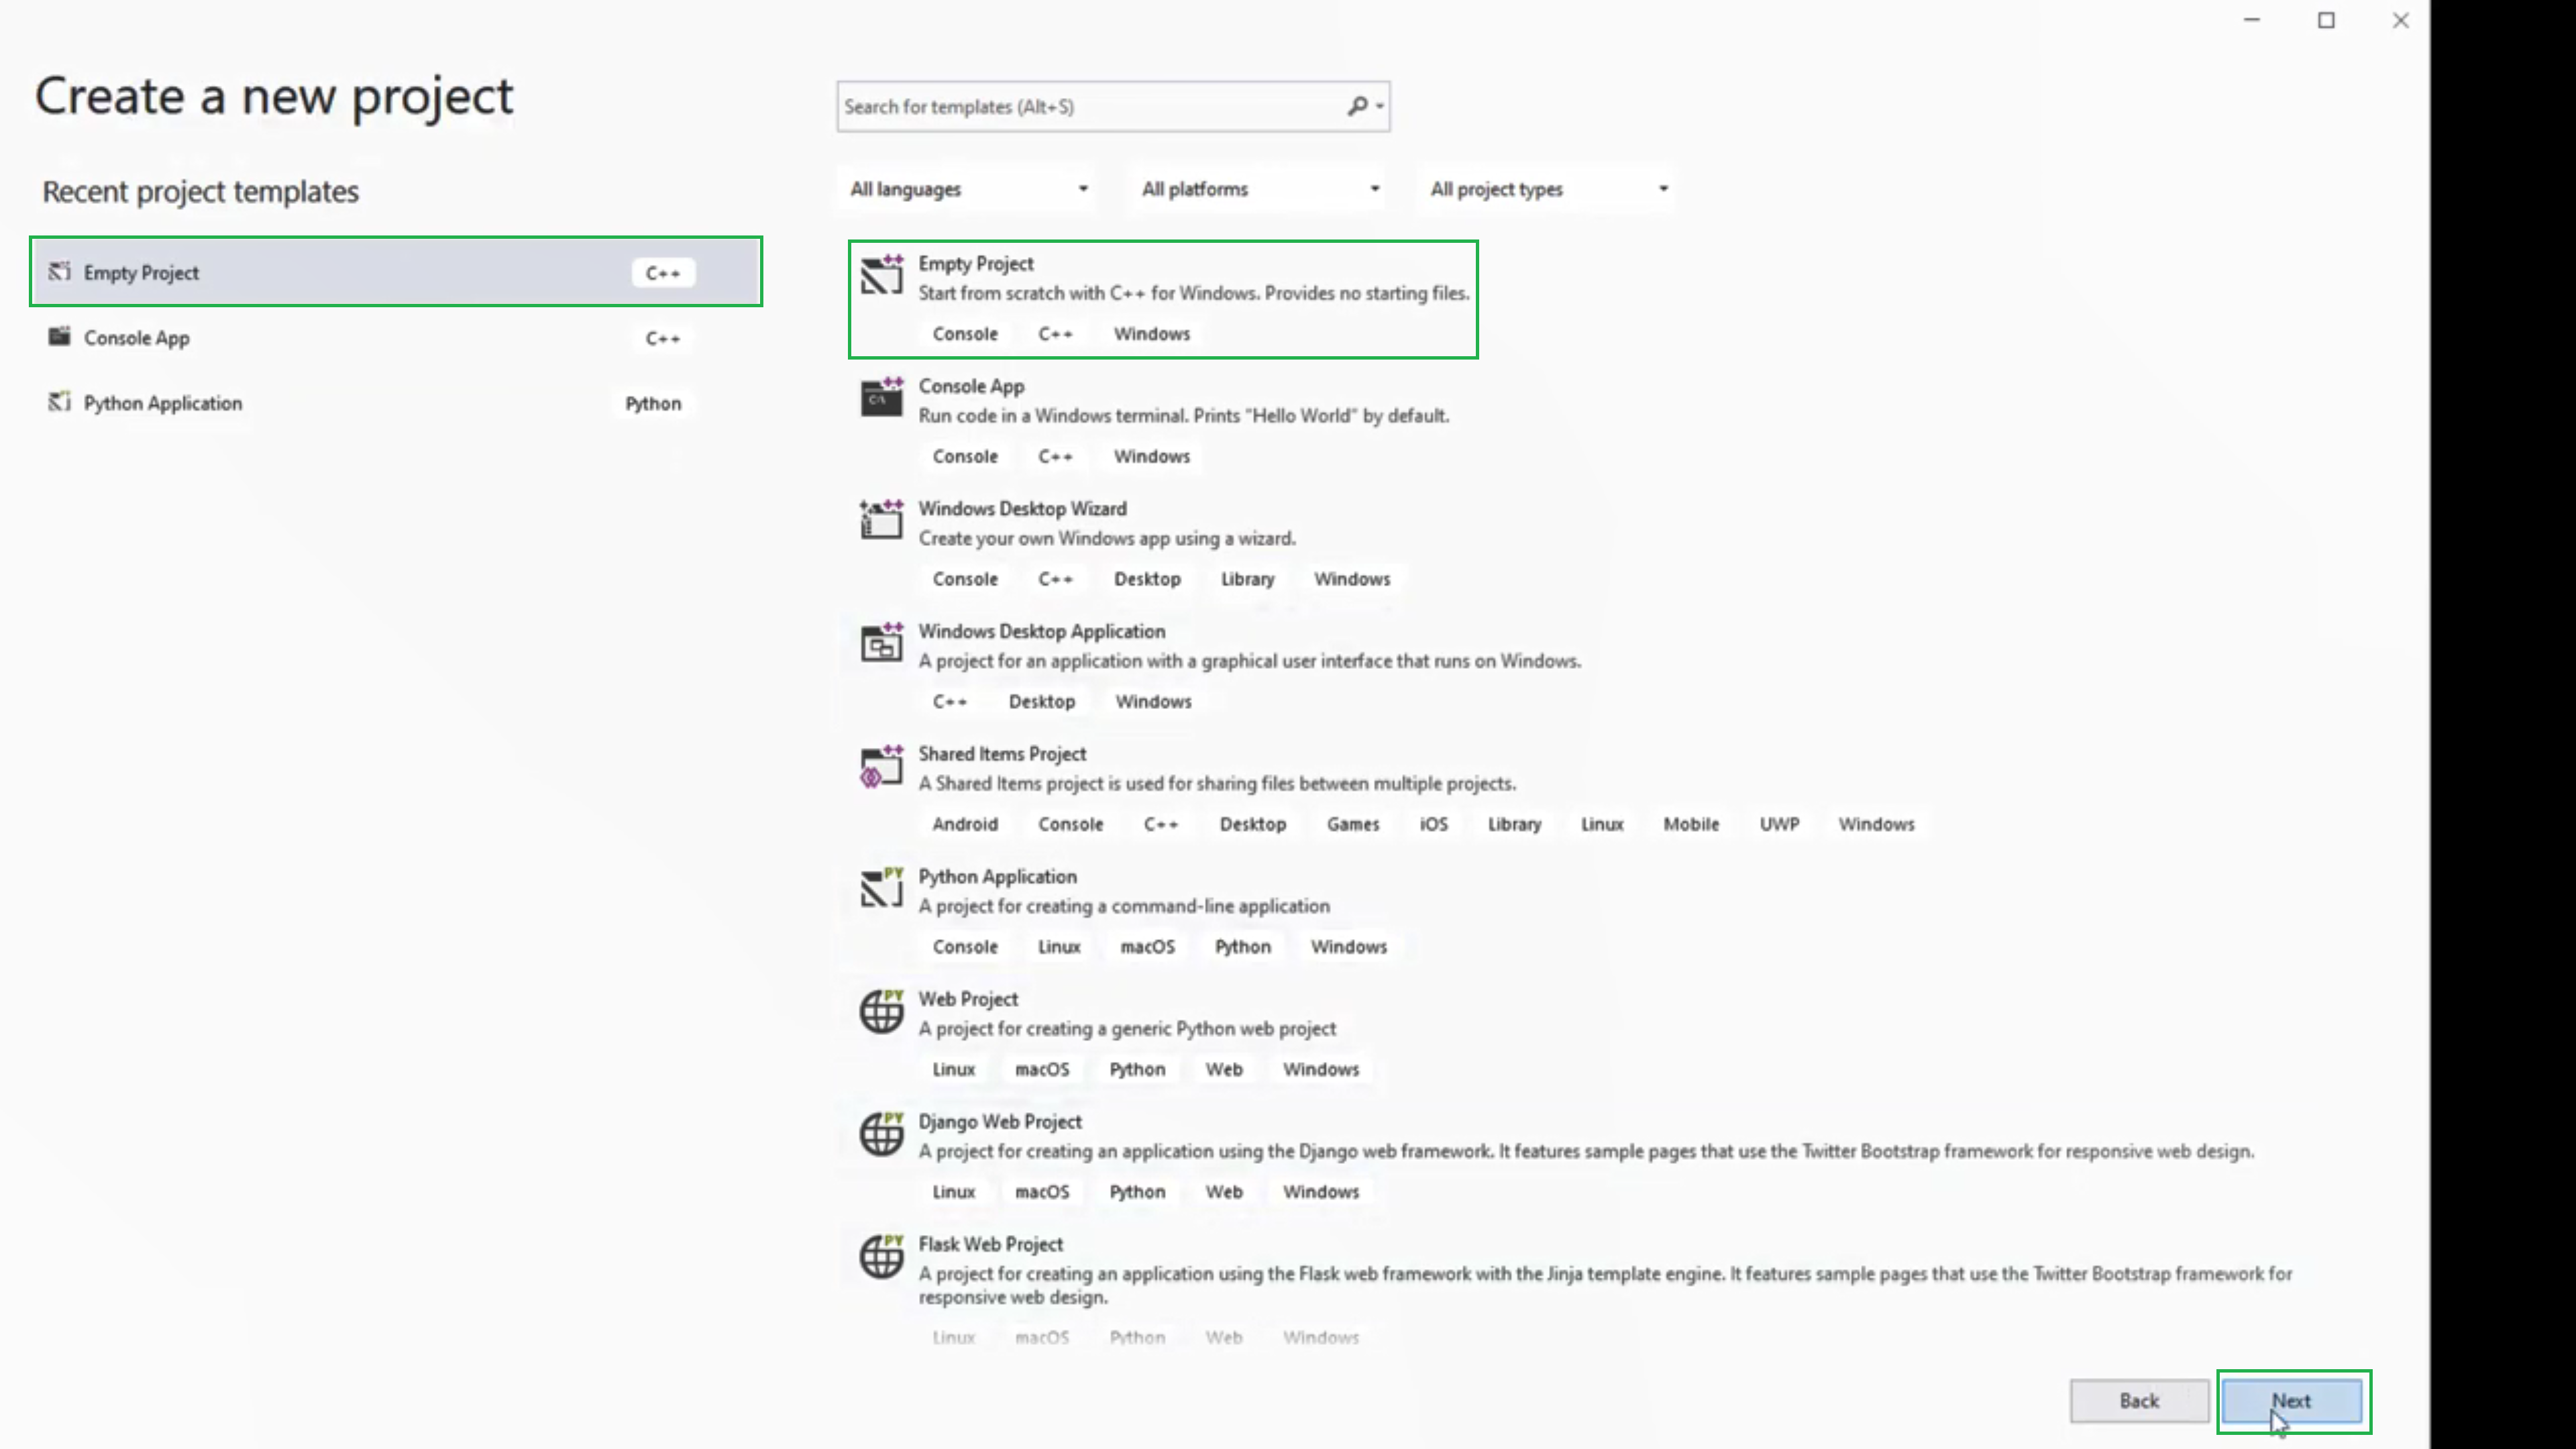The height and width of the screenshot is (1449, 2576).
Task: Go back with the Back button
Action: tap(2138, 1400)
